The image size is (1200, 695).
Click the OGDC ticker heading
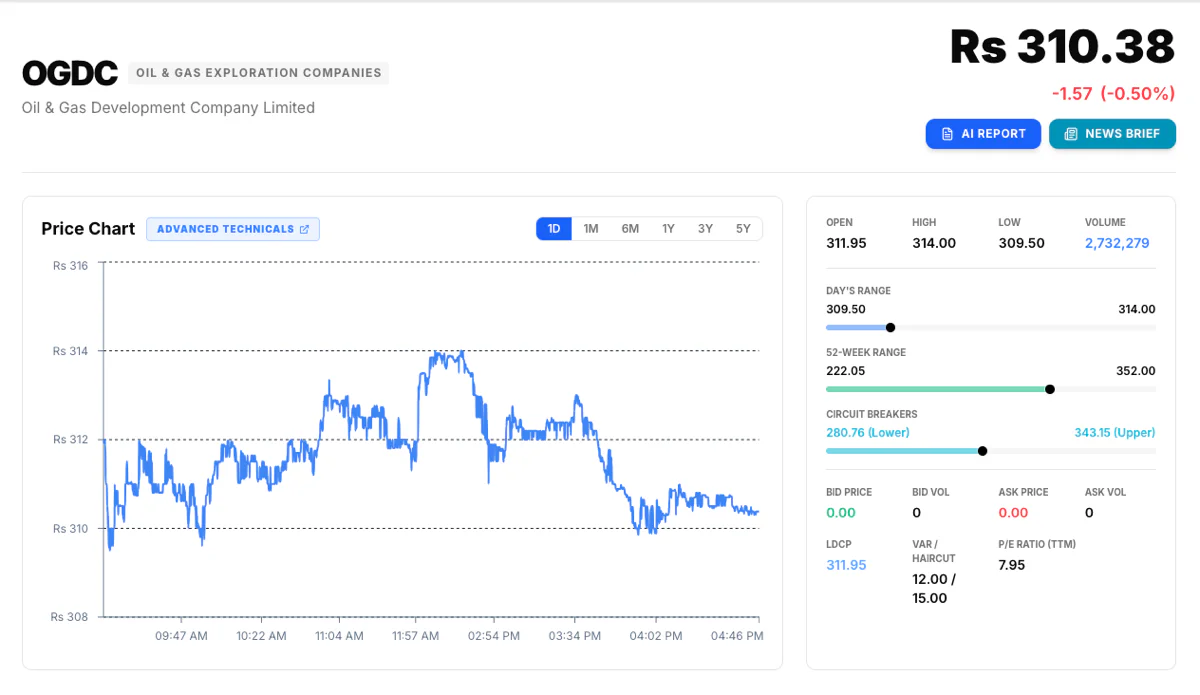(x=70, y=73)
